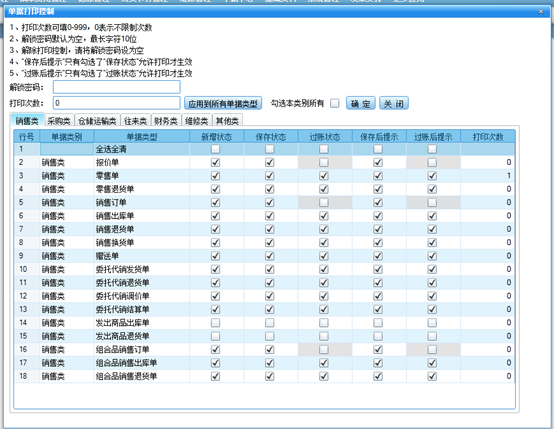Switch to the 采购类 tab

coord(59,121)
